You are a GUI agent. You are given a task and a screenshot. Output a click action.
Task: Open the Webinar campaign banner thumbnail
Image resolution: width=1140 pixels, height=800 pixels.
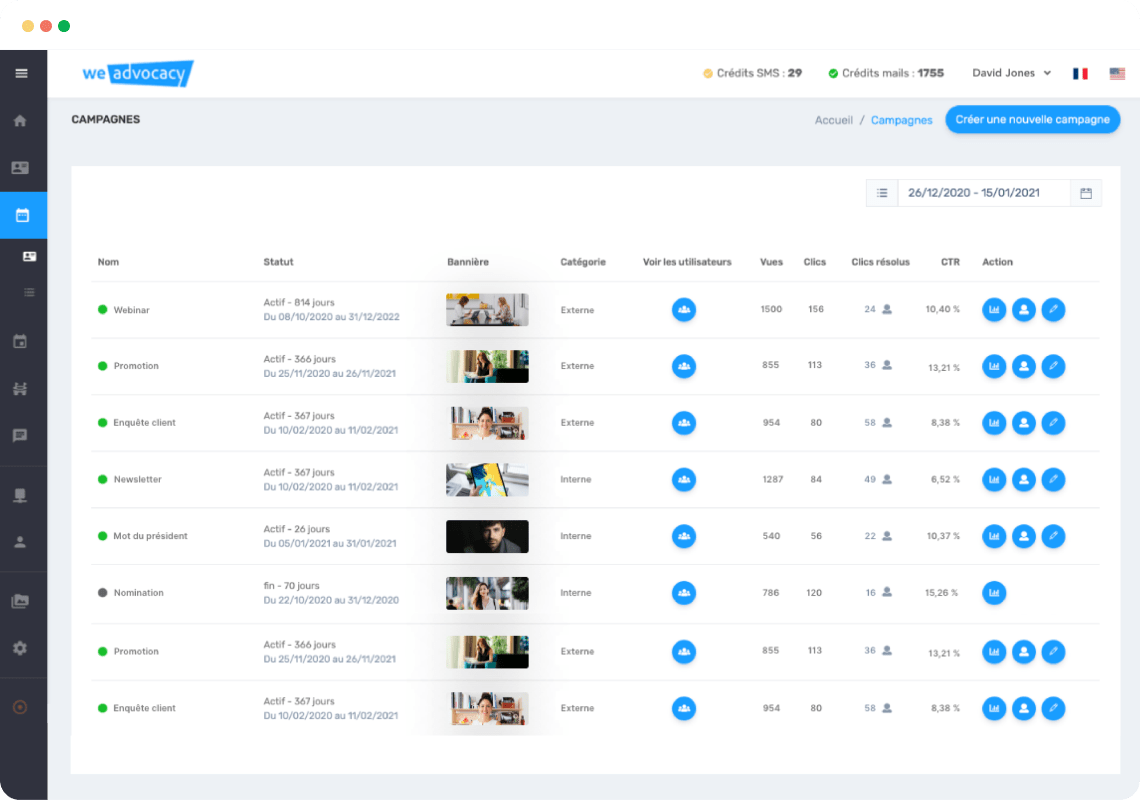click(x=487, y=310)
